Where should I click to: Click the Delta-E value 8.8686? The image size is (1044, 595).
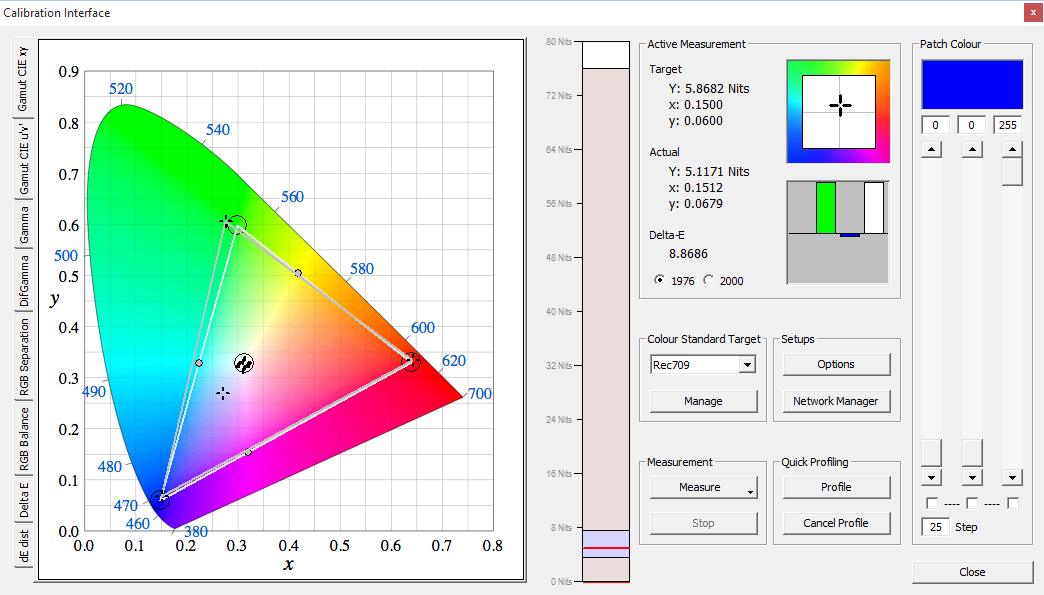click(688, 254)
